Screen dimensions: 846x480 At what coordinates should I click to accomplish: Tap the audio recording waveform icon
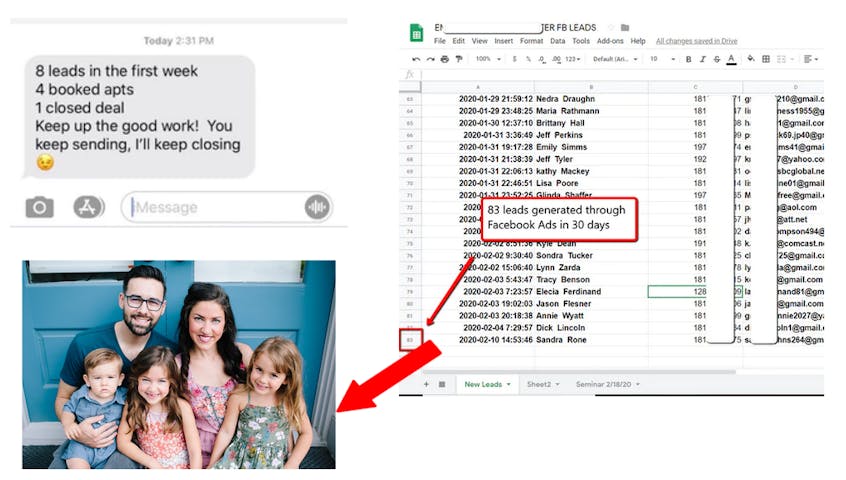[x=317, y=207]
